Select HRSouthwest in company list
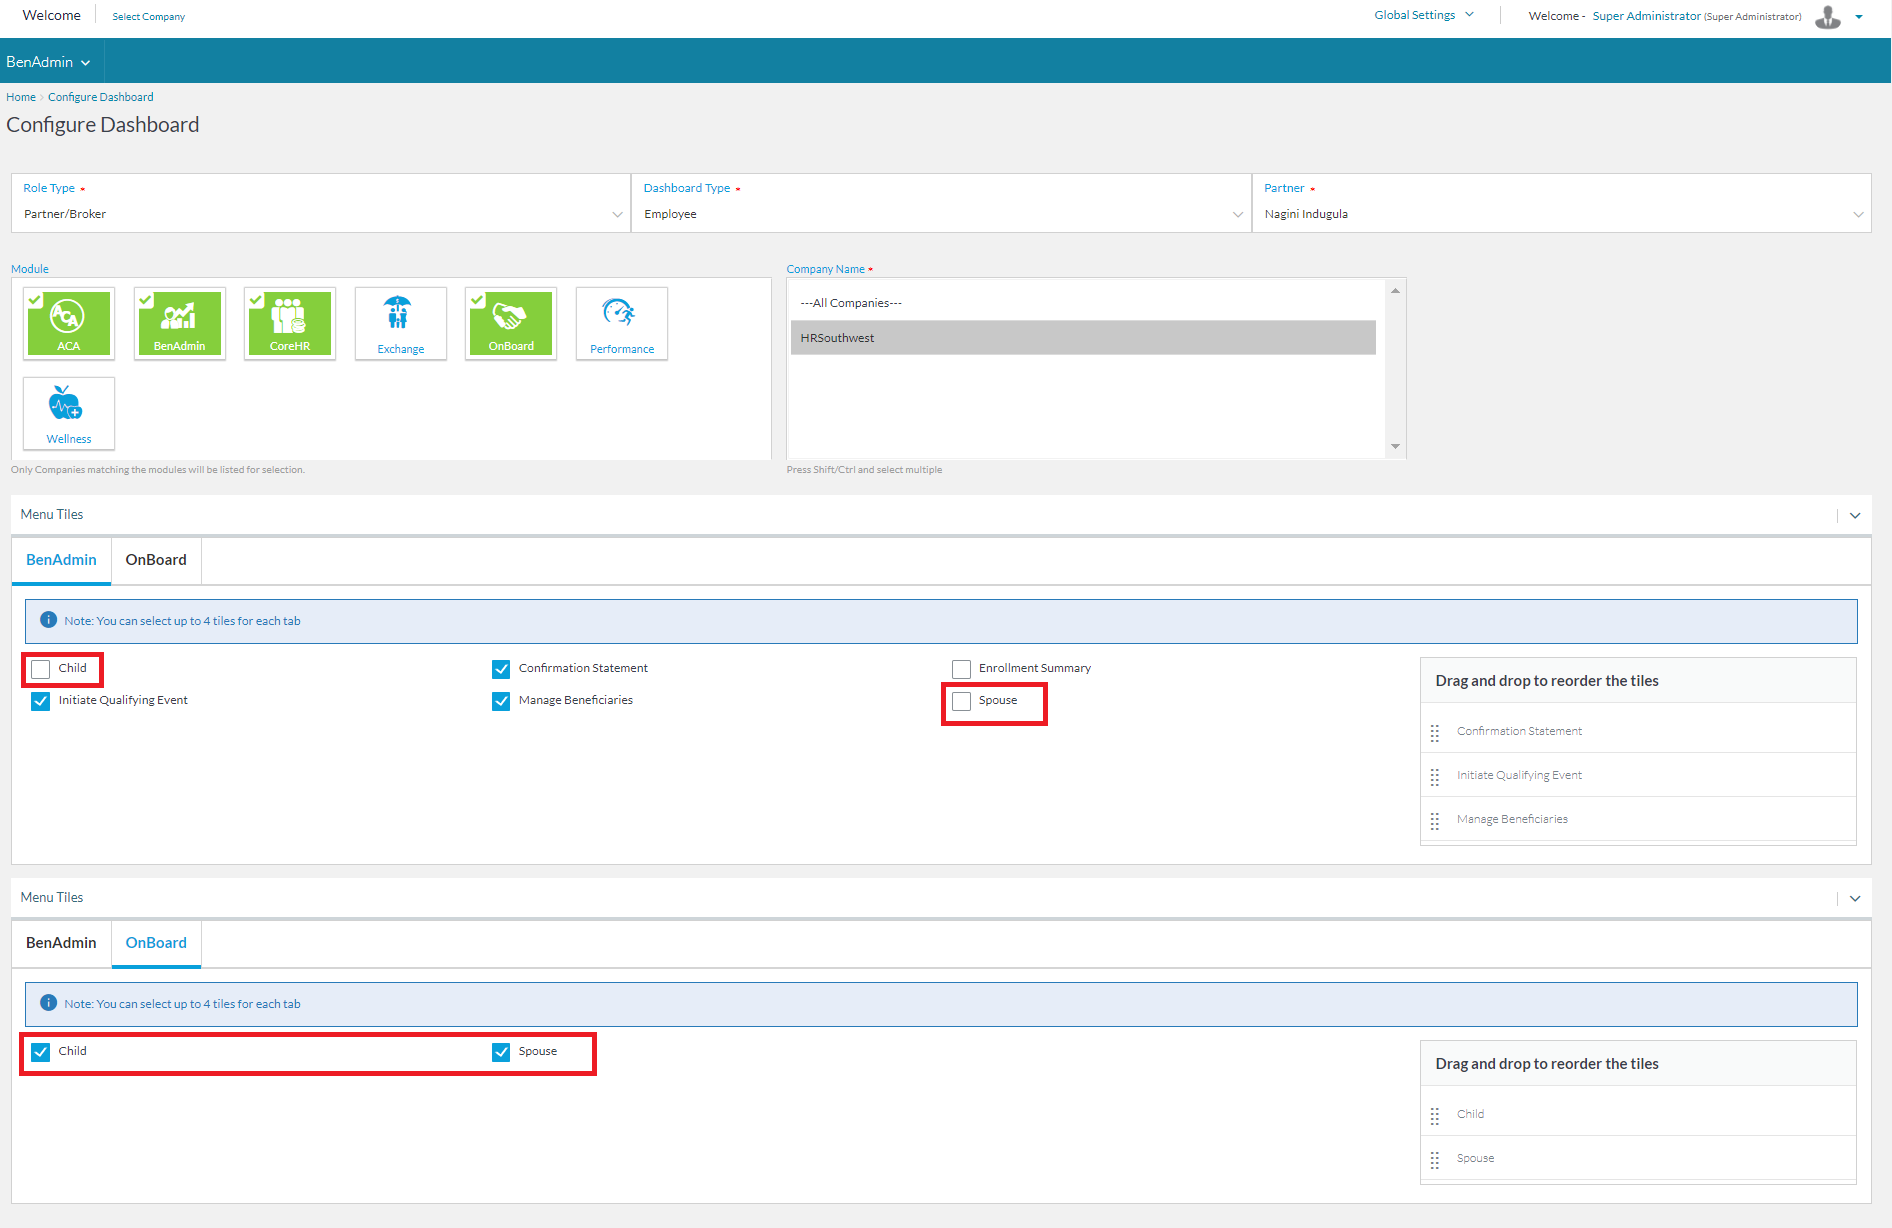This screenshot has width=1892, height=1228. click(x=1083, y=338)
